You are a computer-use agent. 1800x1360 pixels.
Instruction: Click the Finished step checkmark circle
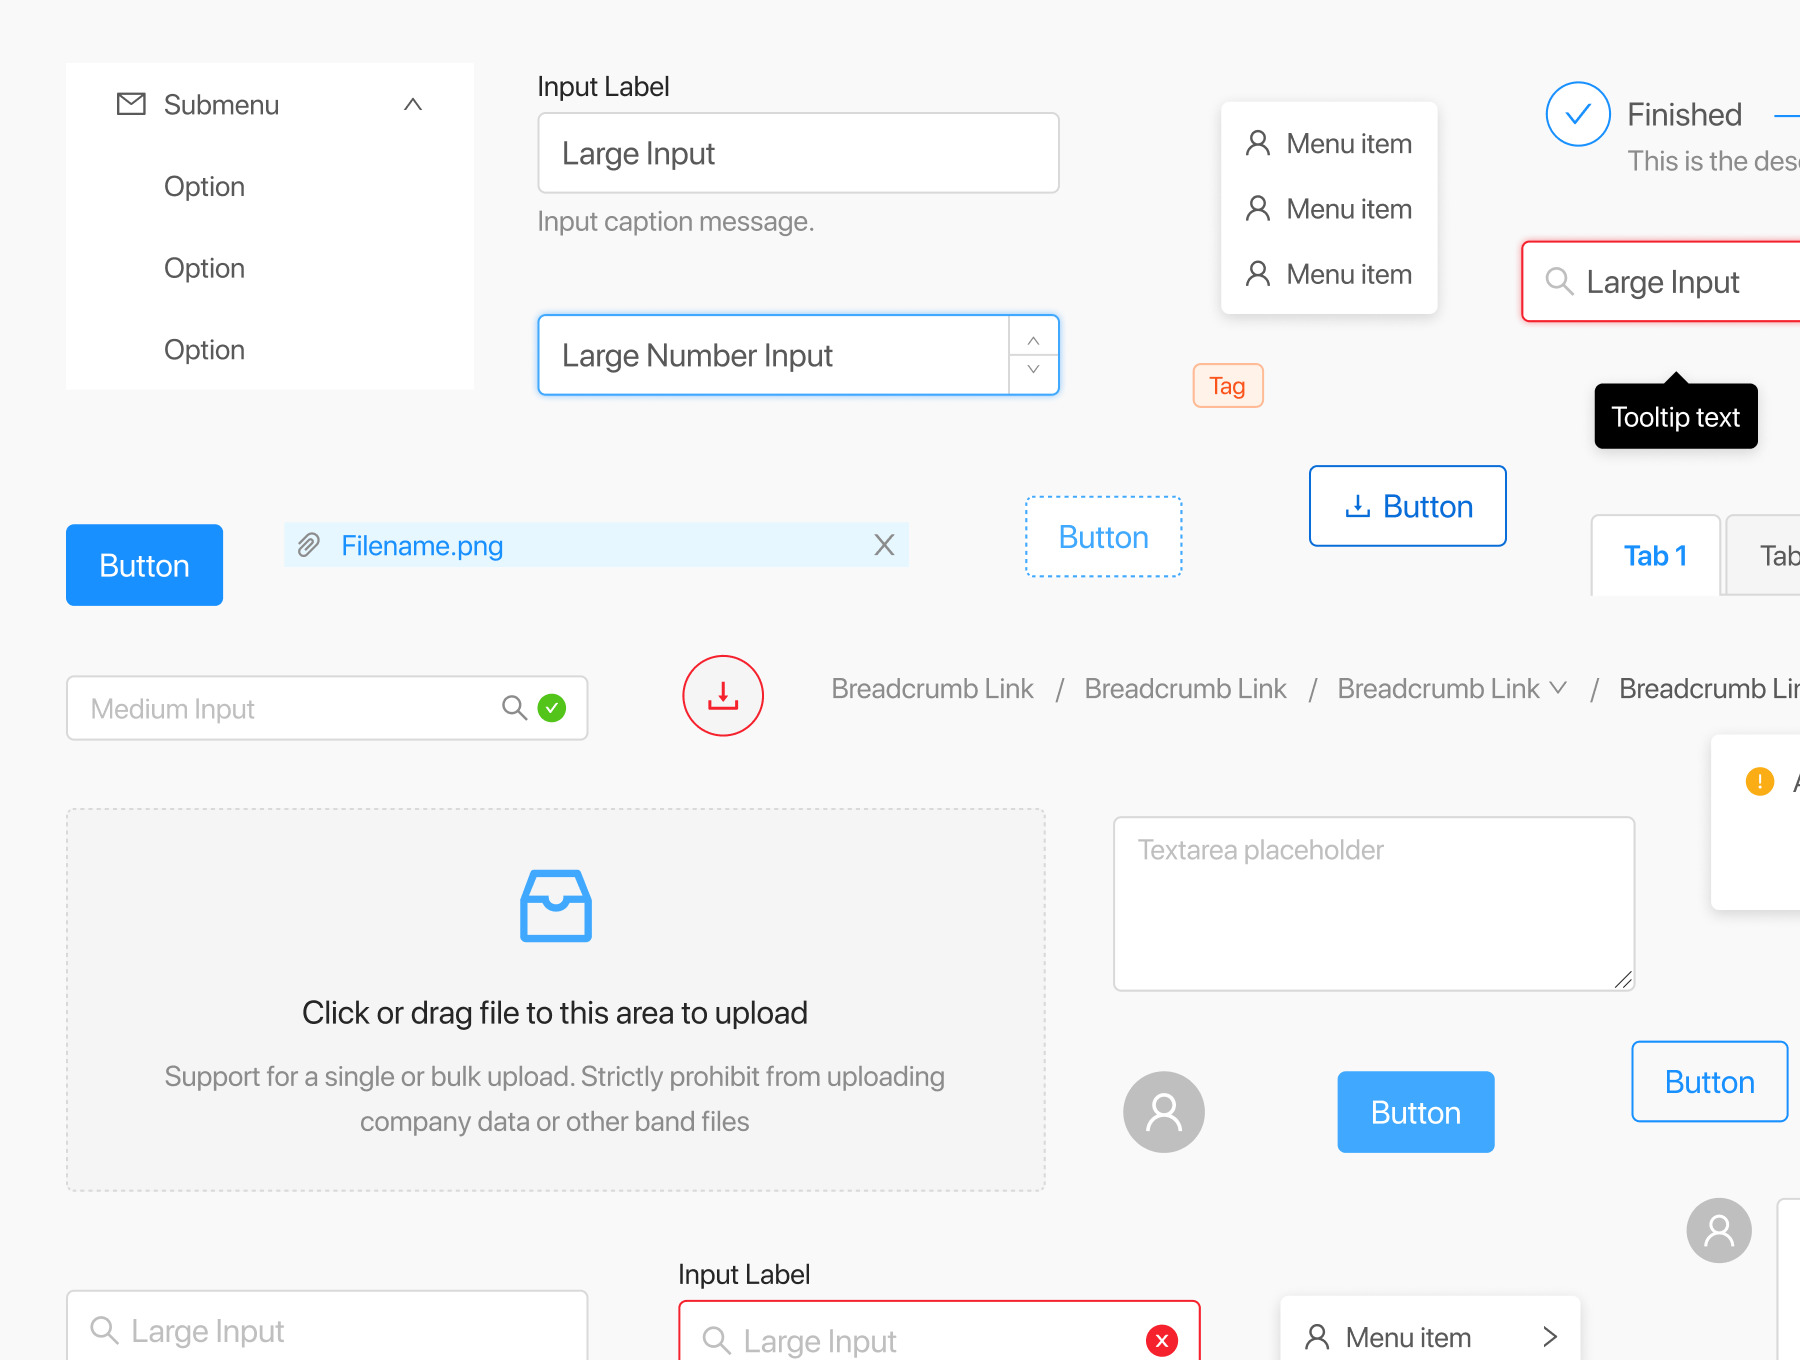1577,114
